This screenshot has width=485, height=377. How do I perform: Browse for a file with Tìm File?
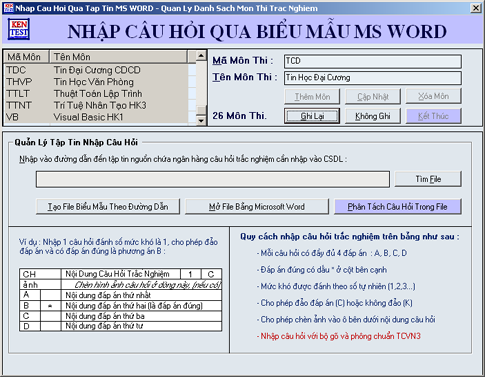(x=428, y=179)
